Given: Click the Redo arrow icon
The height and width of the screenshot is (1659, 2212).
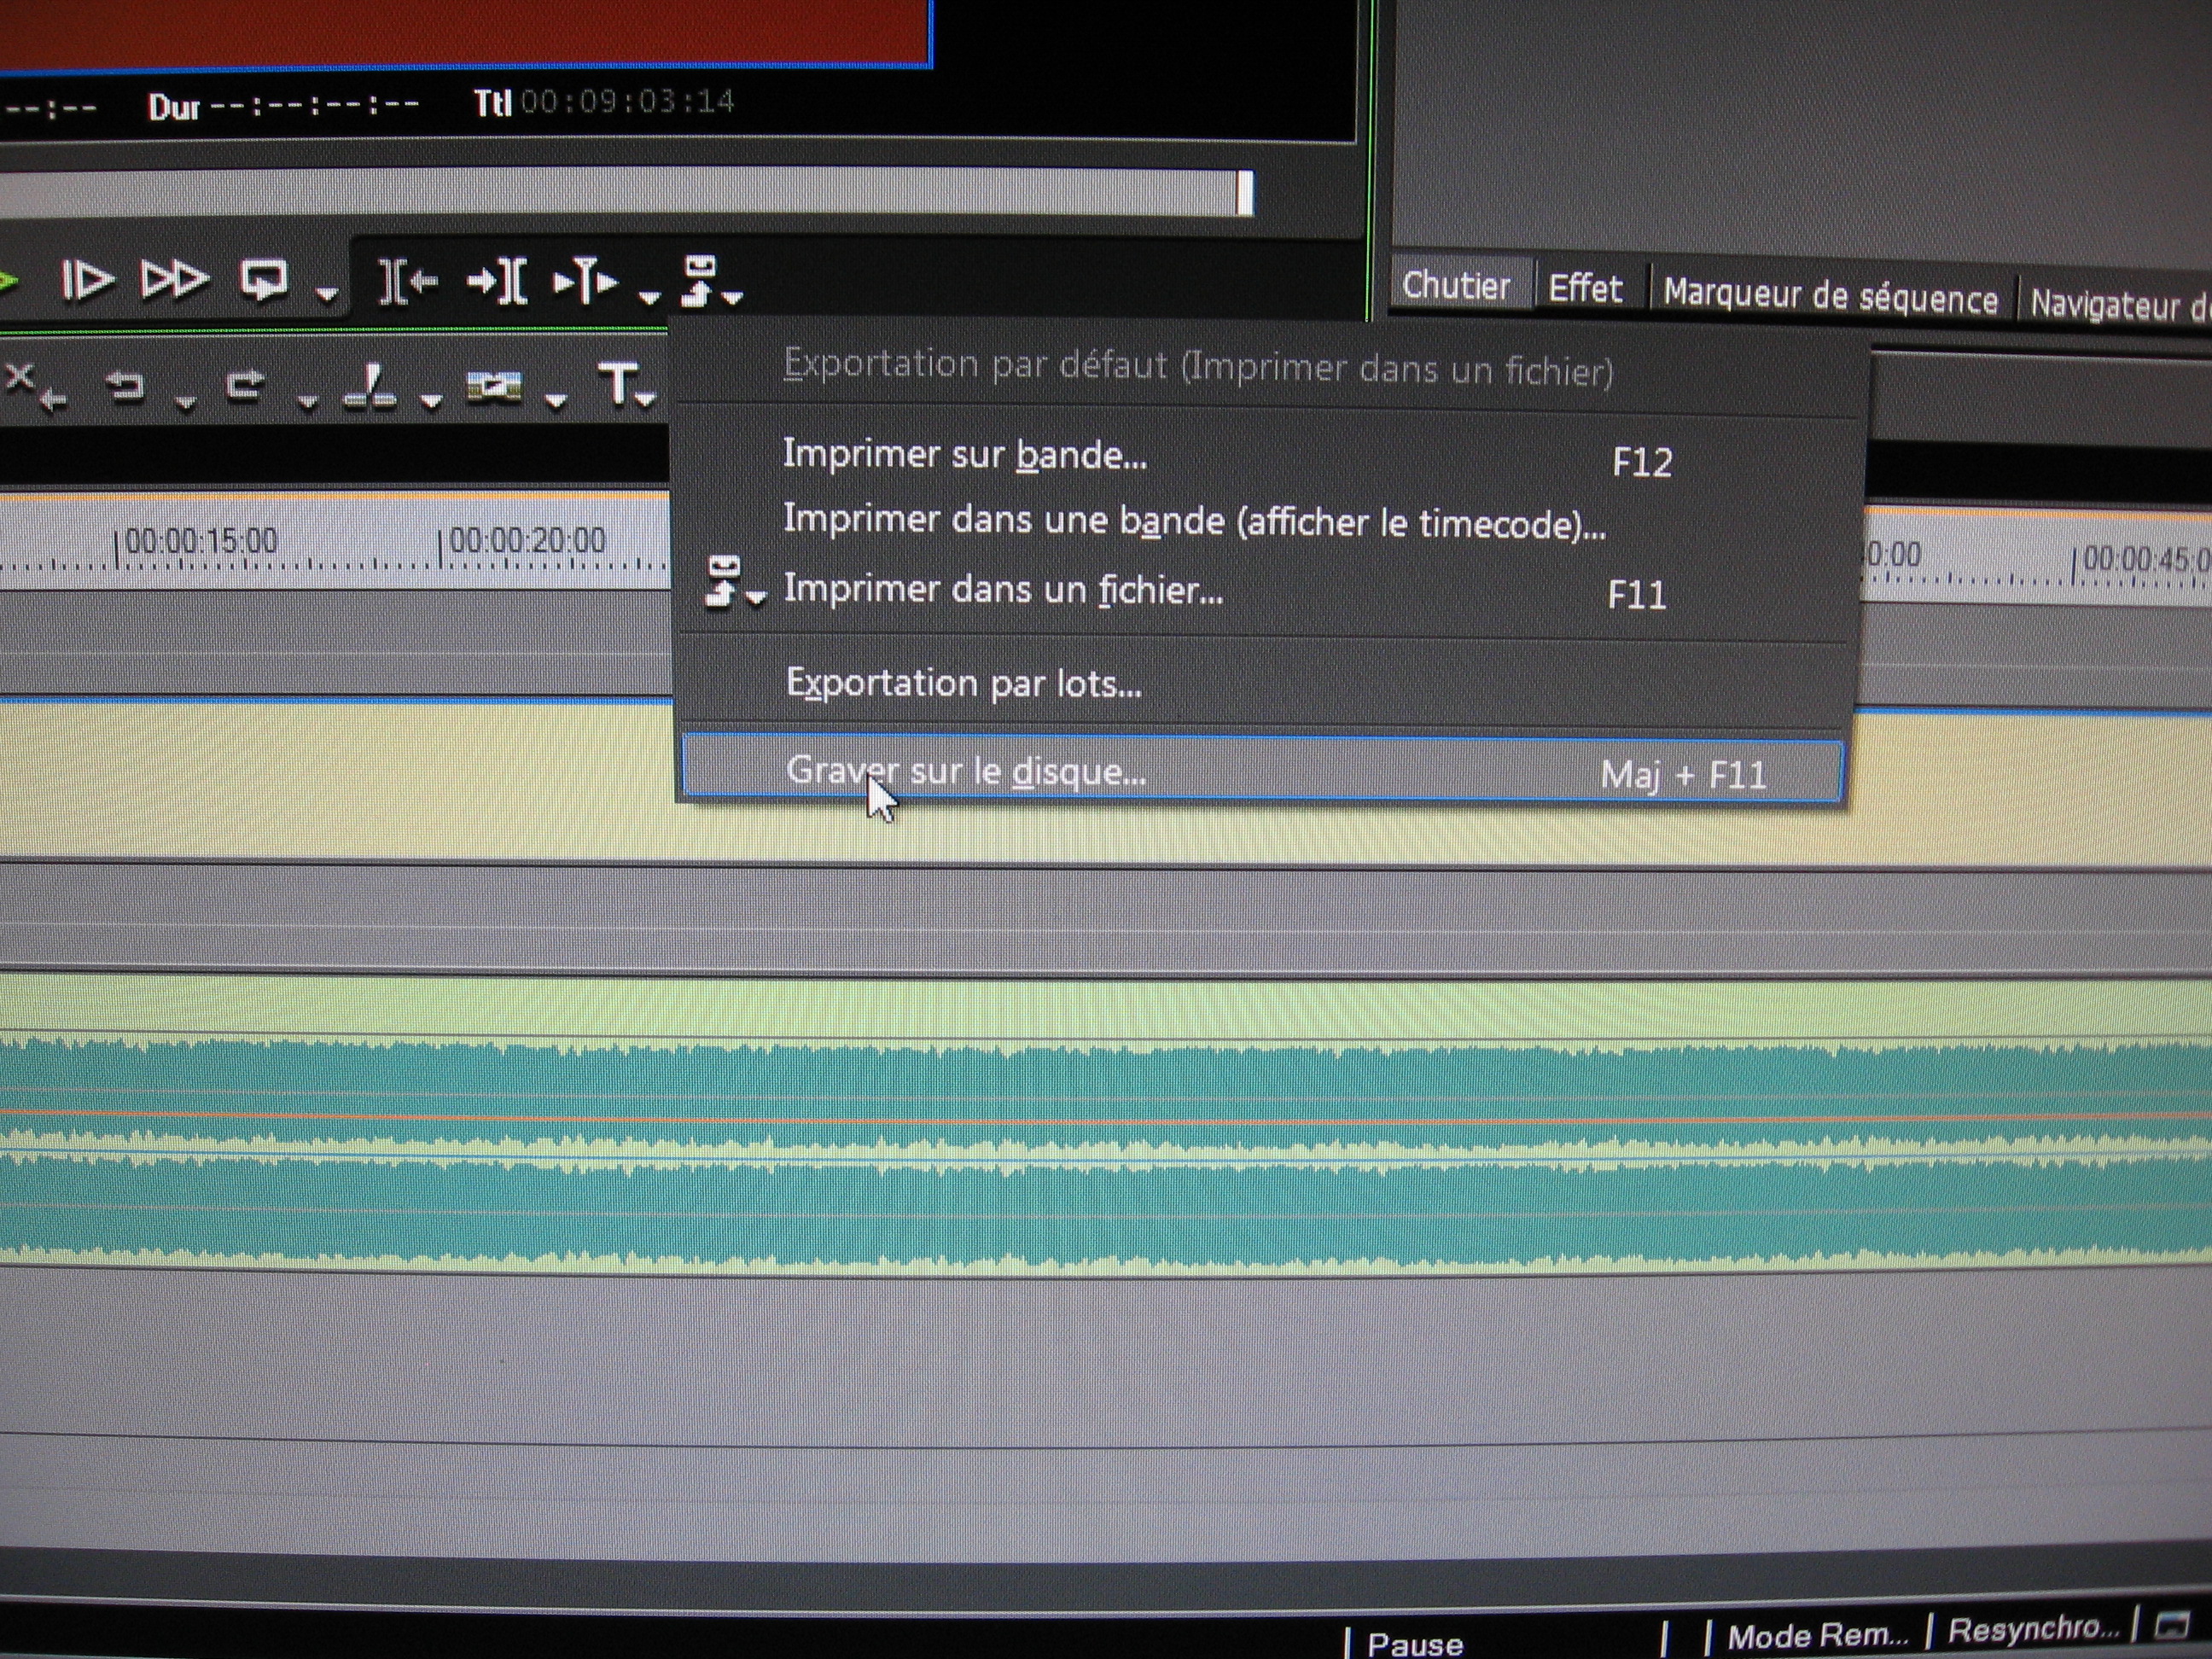Looking at the screenshot, I should pos(246,385).
